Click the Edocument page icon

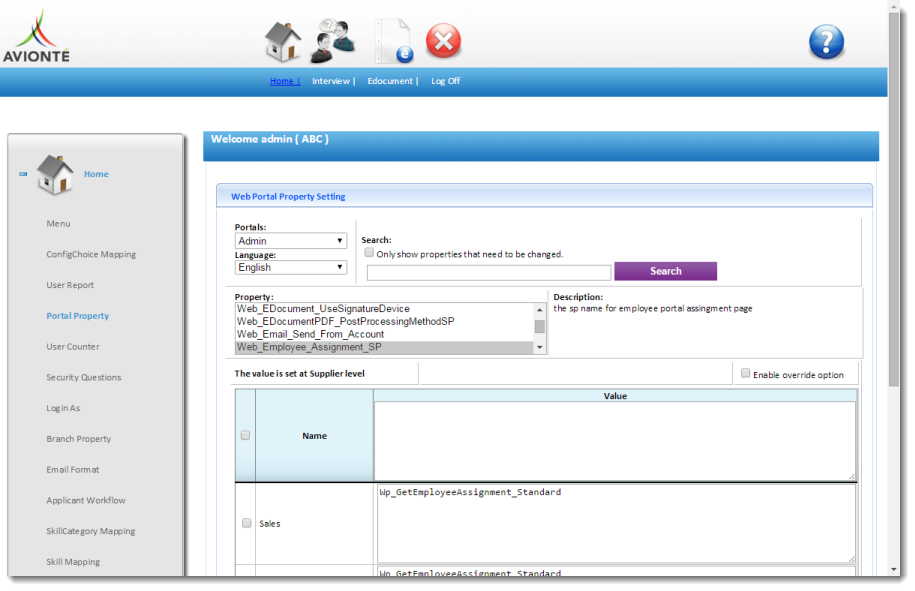[x=393, y=42]
